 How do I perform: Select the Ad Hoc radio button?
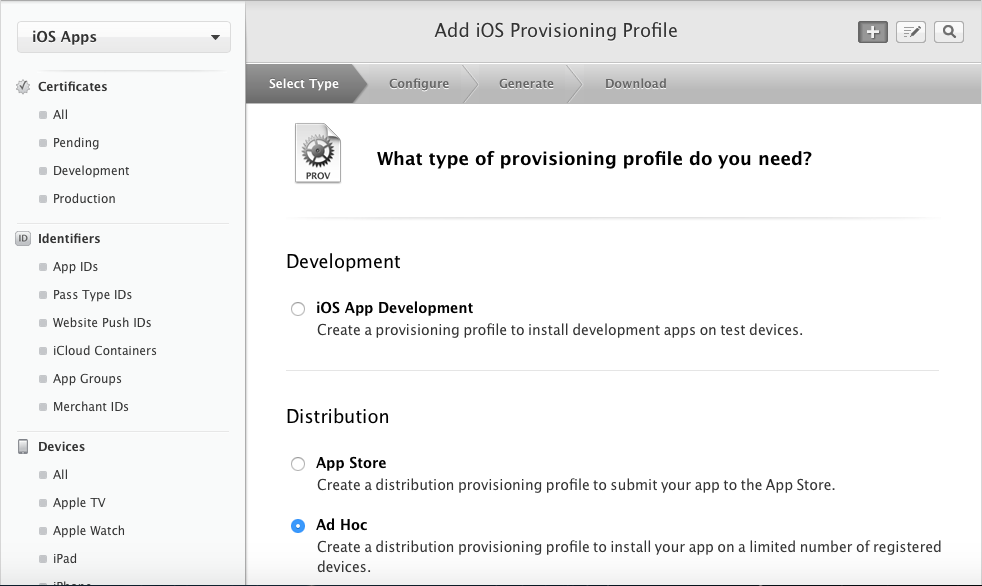pyautogui.click(x=298, y=526)
